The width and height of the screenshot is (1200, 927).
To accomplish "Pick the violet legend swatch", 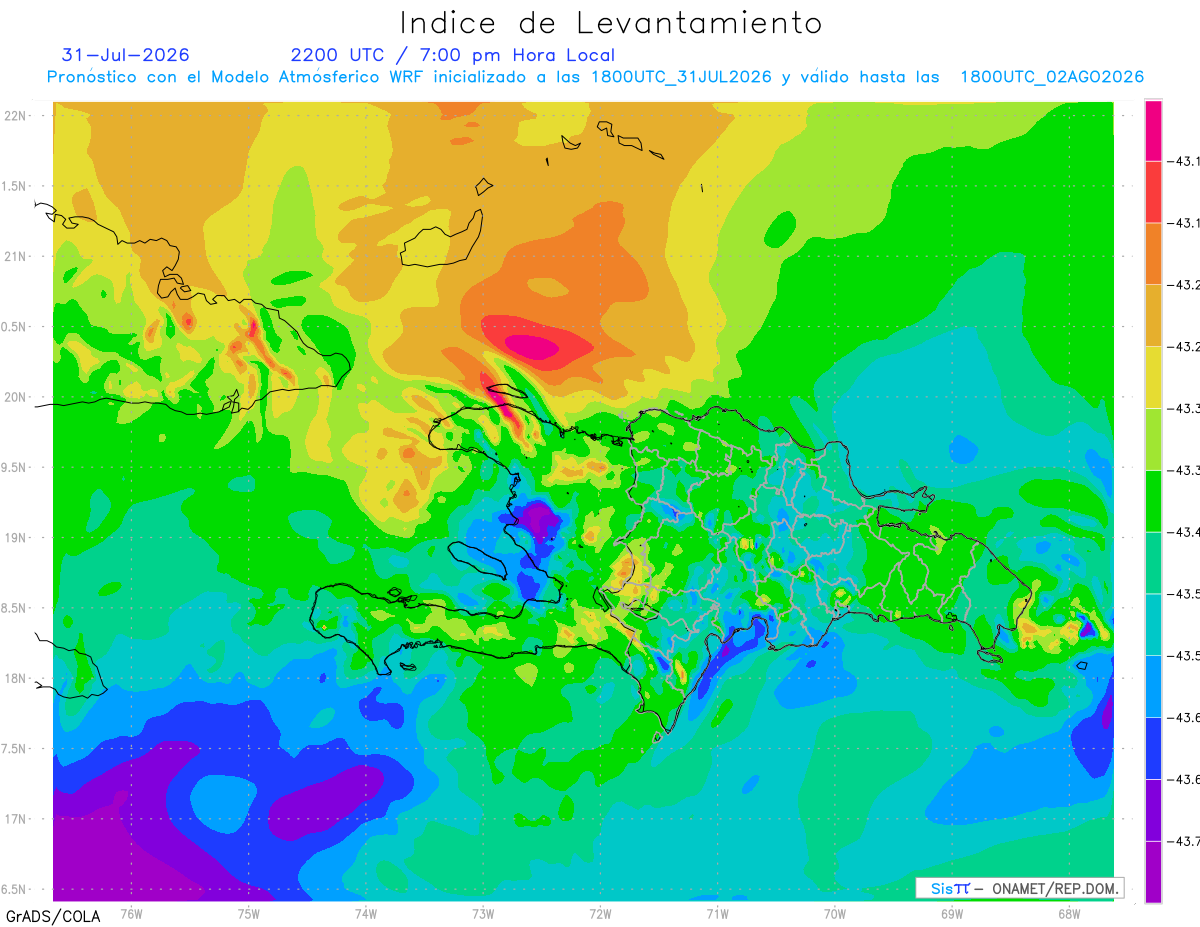I will 1153,810.
